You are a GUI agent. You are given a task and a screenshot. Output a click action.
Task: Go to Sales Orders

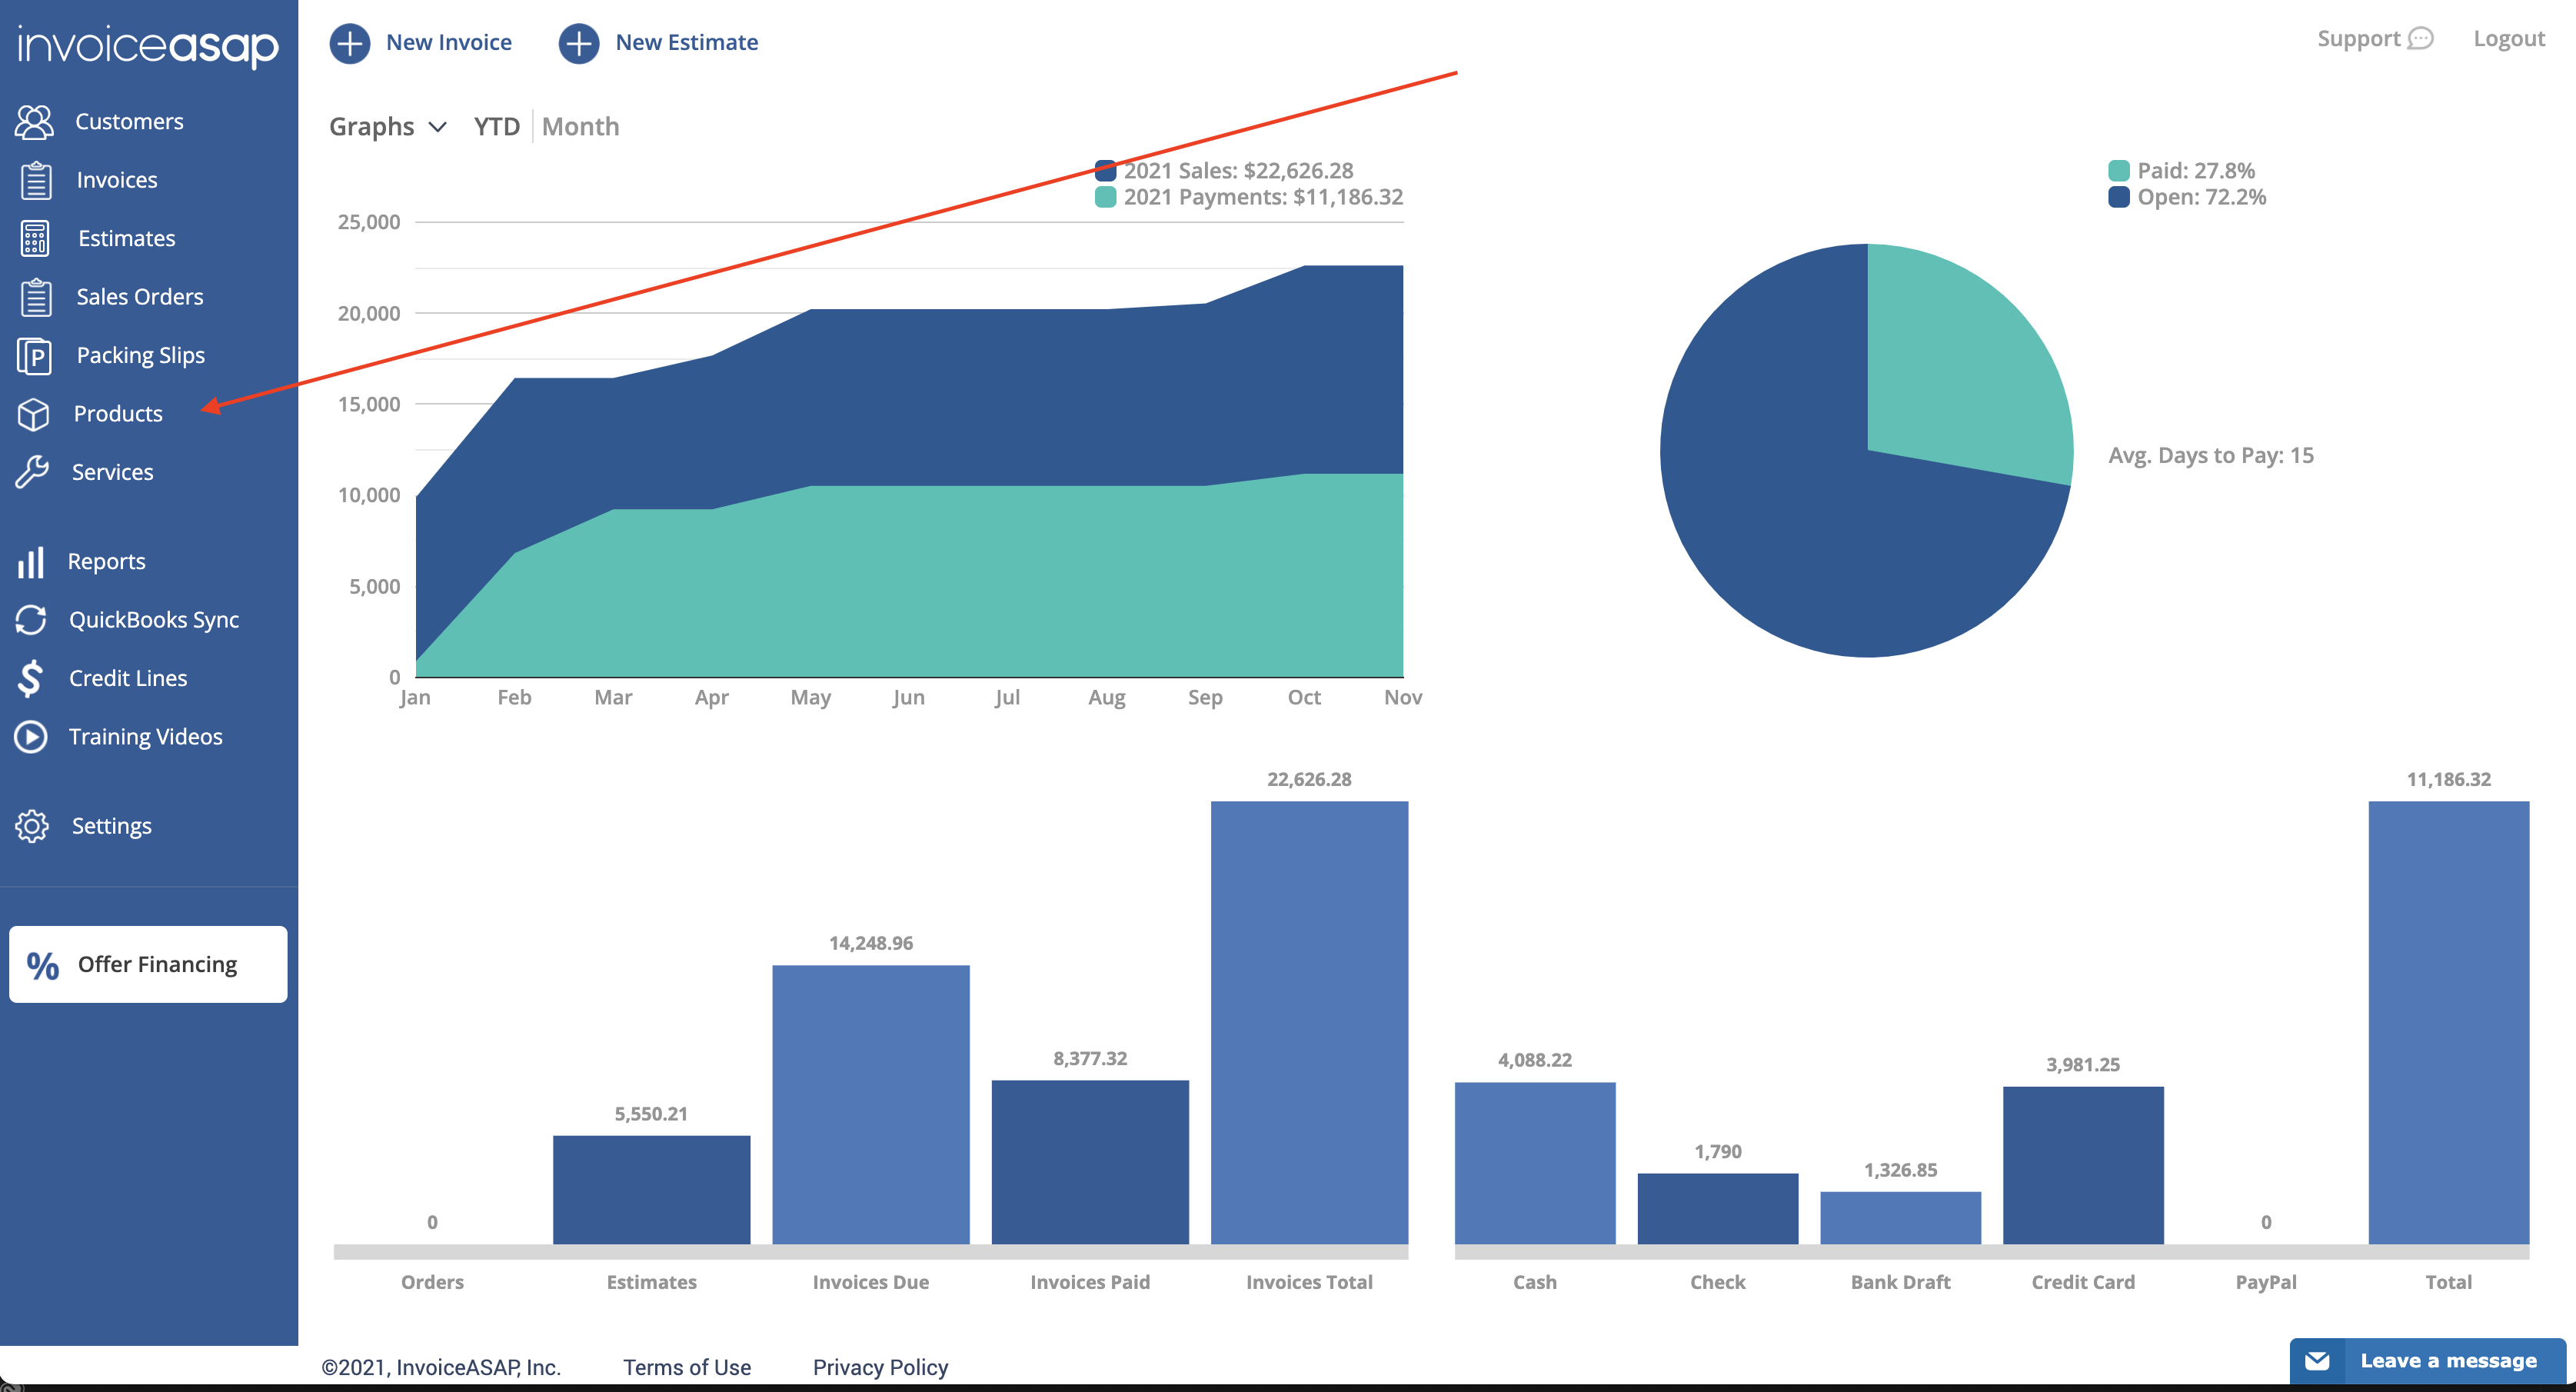(140, 297)
